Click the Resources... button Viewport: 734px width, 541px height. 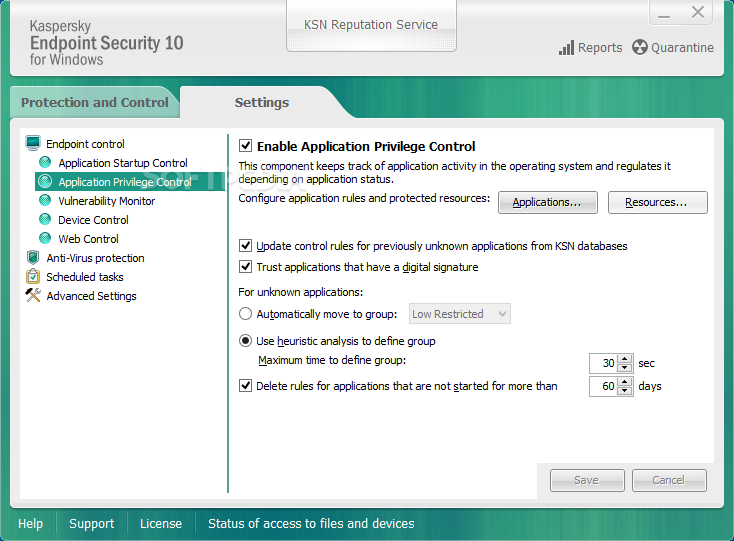coord(658,202)
